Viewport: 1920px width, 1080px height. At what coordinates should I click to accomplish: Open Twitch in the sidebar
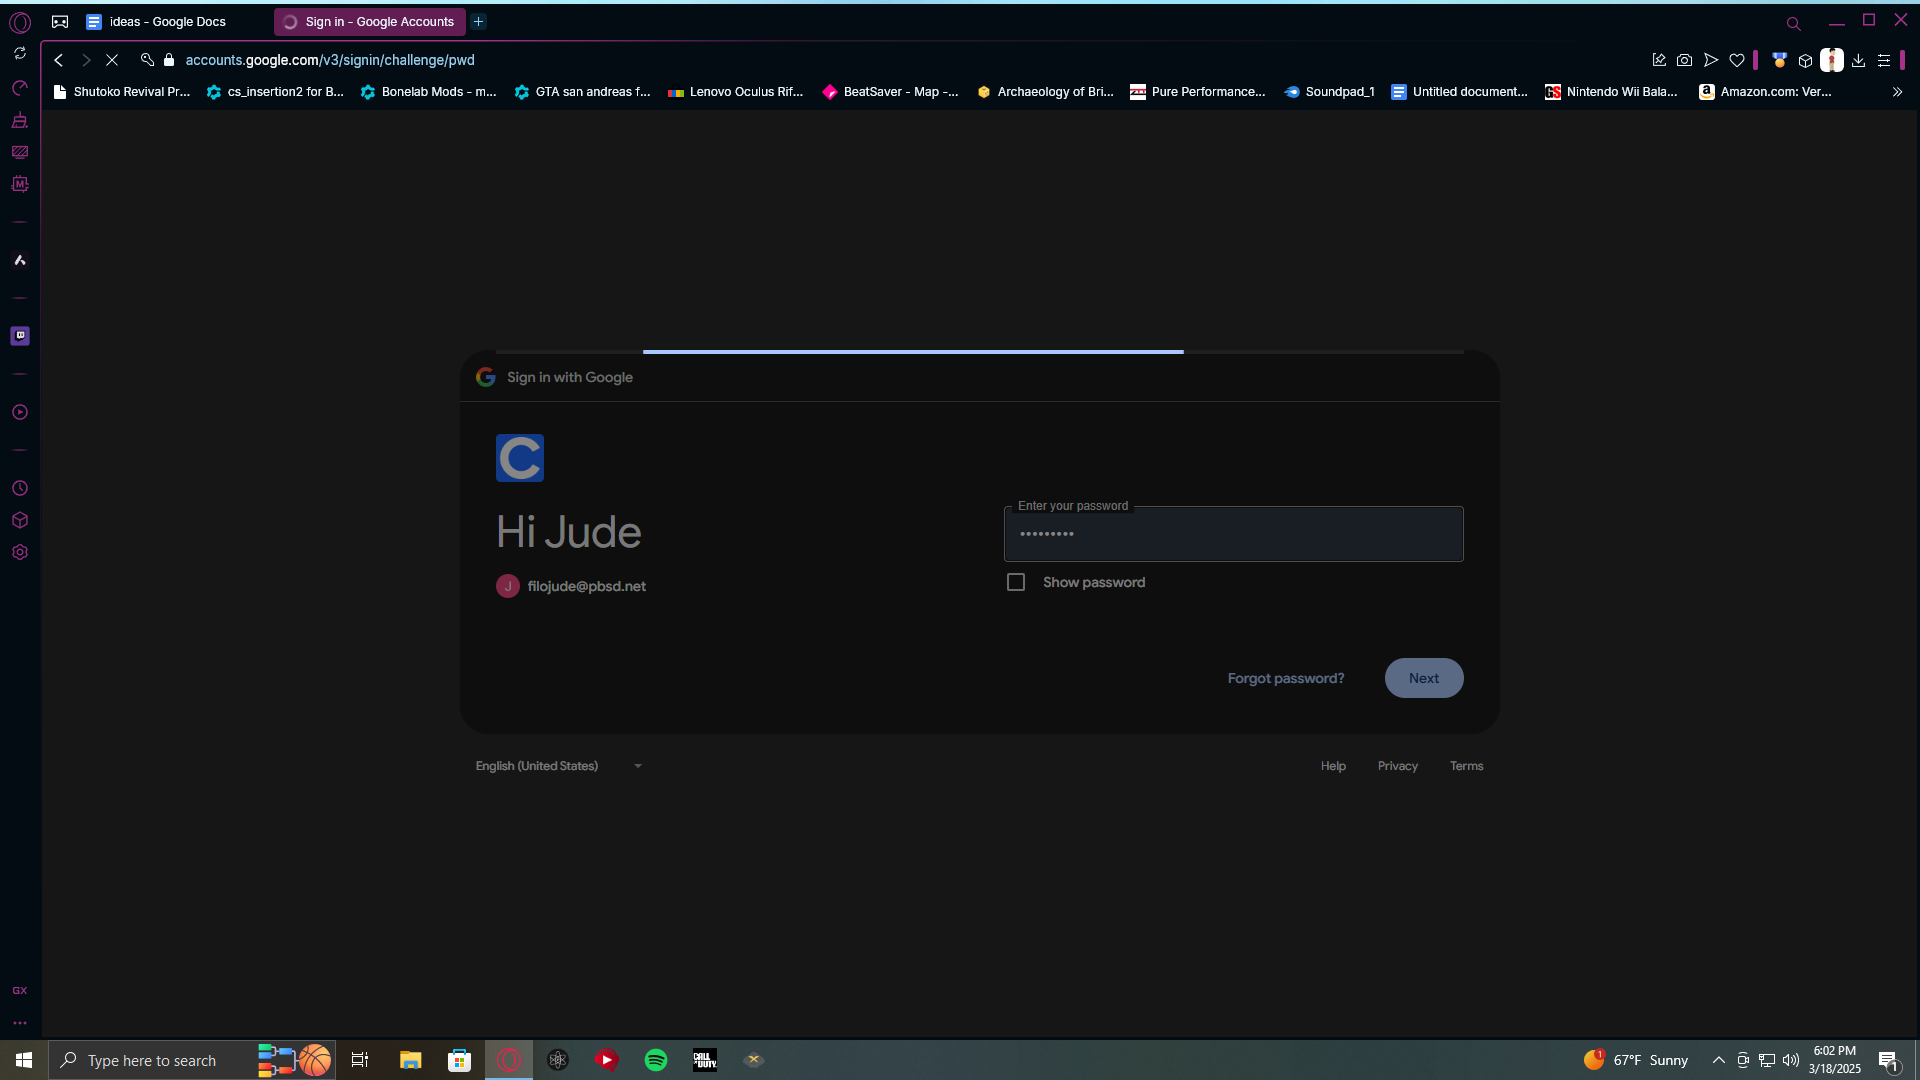20,336
